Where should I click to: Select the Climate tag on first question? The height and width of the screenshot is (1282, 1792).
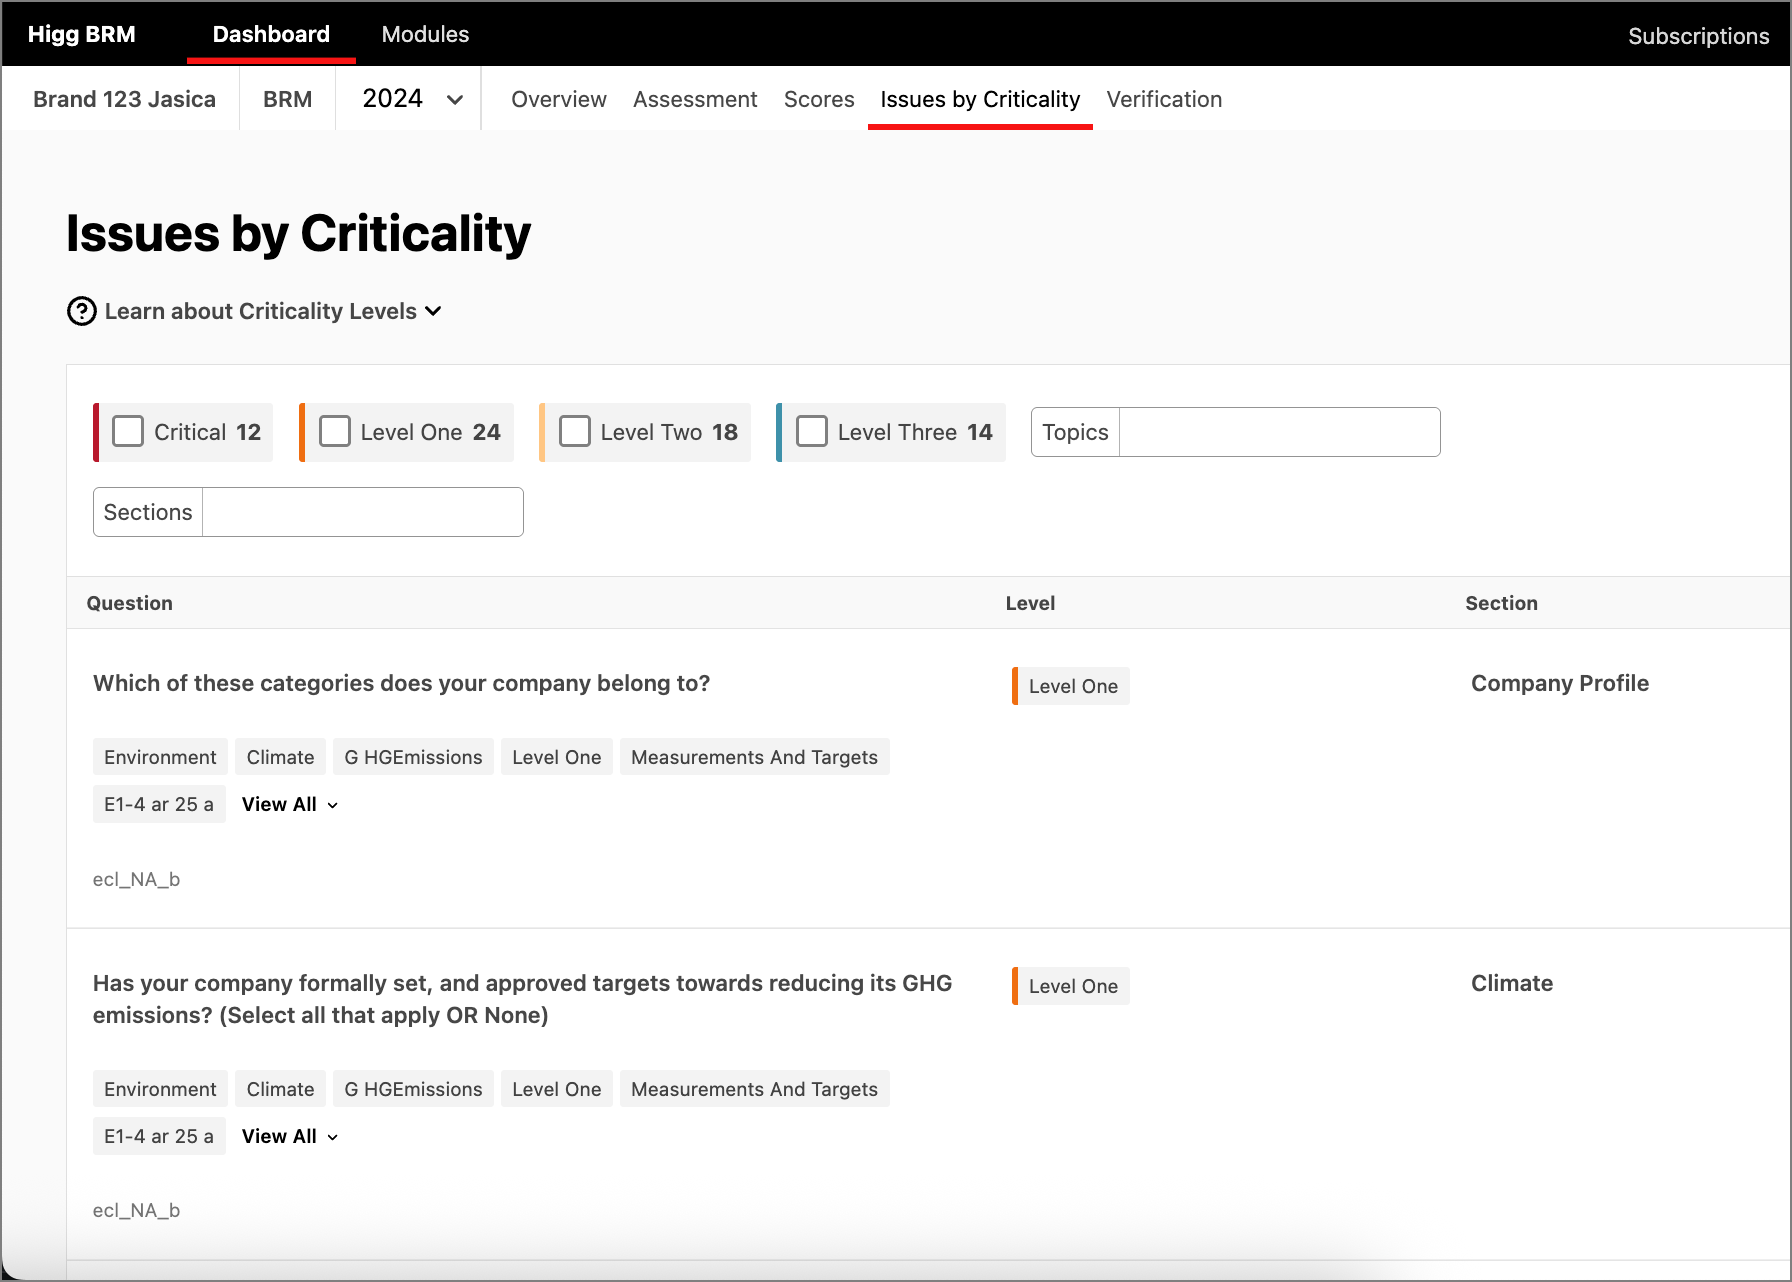(x=280, y=757)
